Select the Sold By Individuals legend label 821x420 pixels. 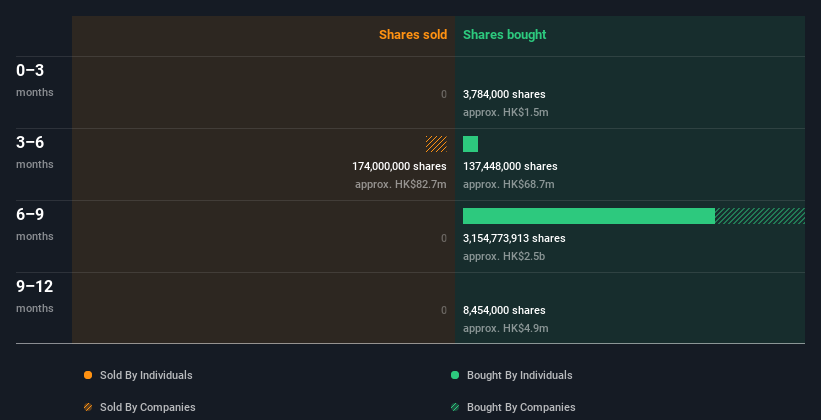tap(146, 375)
